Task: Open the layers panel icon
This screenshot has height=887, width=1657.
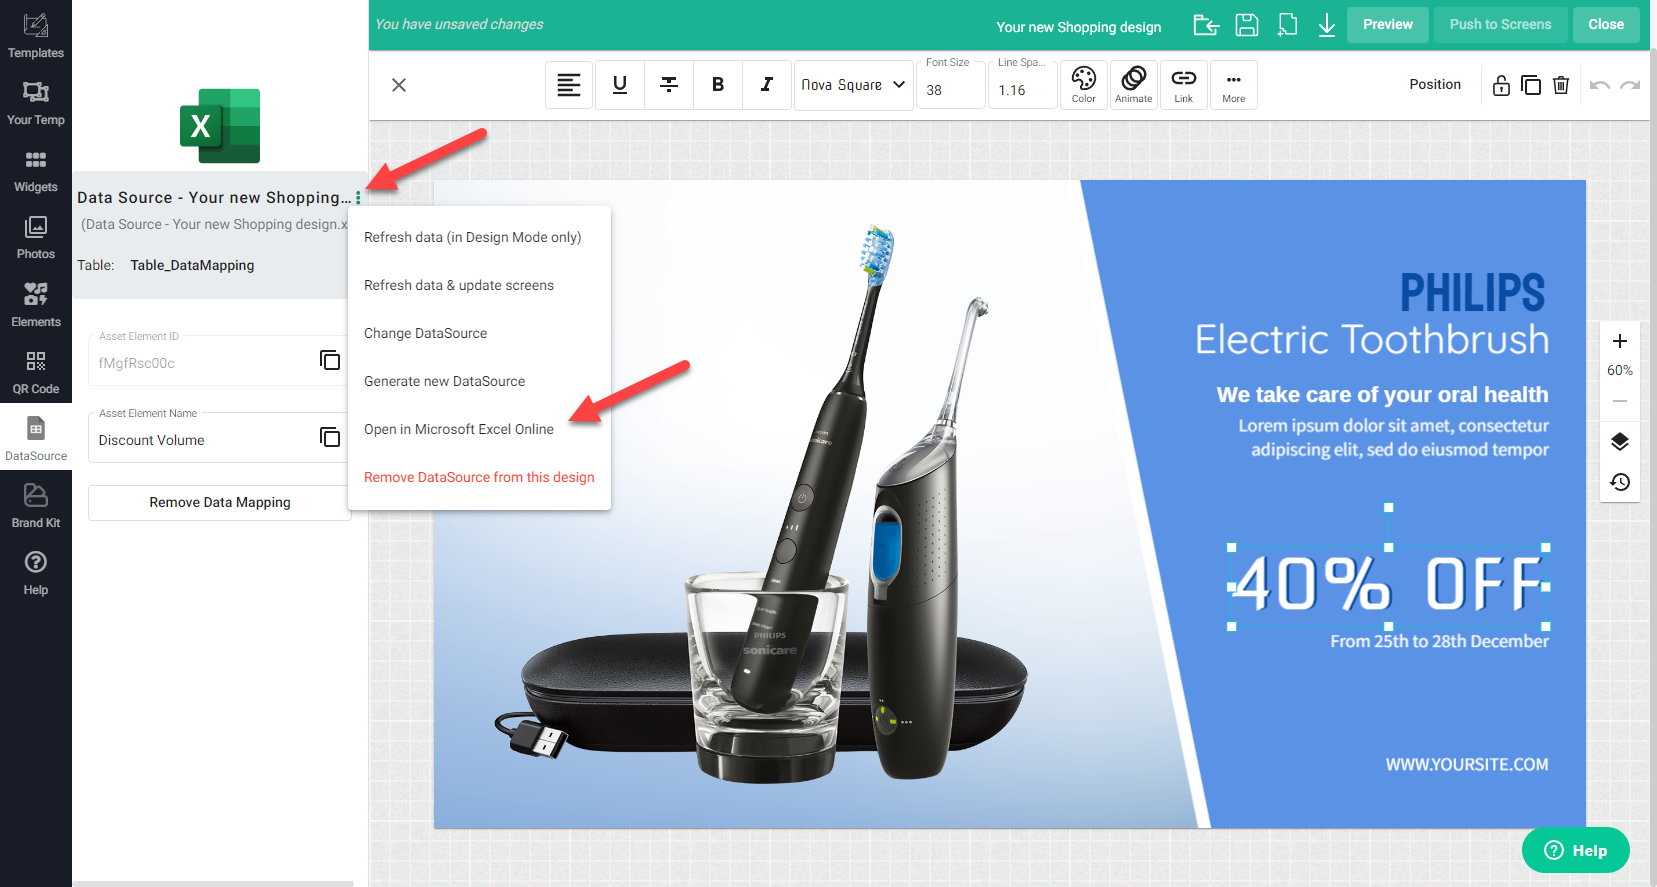Action: point(1619,442)
